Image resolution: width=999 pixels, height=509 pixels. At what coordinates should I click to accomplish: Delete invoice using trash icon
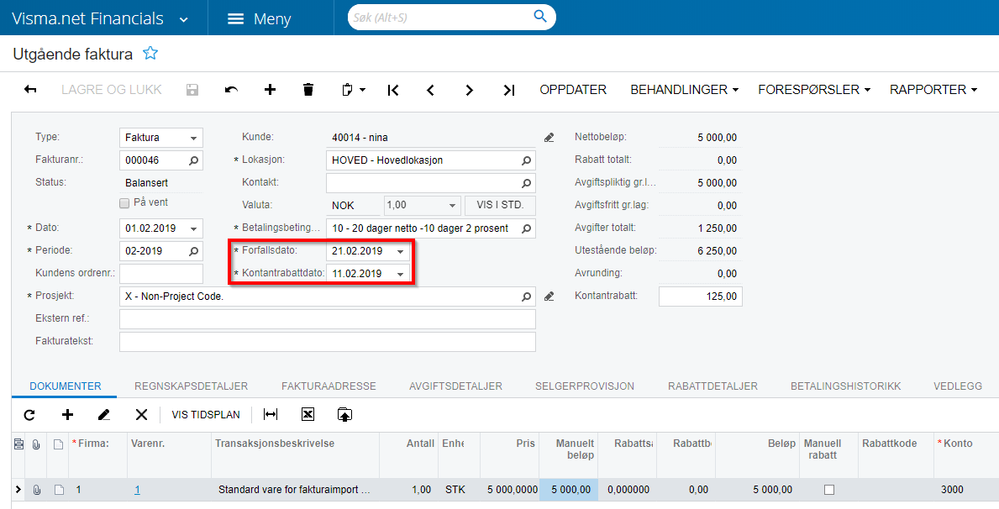tap(308, 90)
